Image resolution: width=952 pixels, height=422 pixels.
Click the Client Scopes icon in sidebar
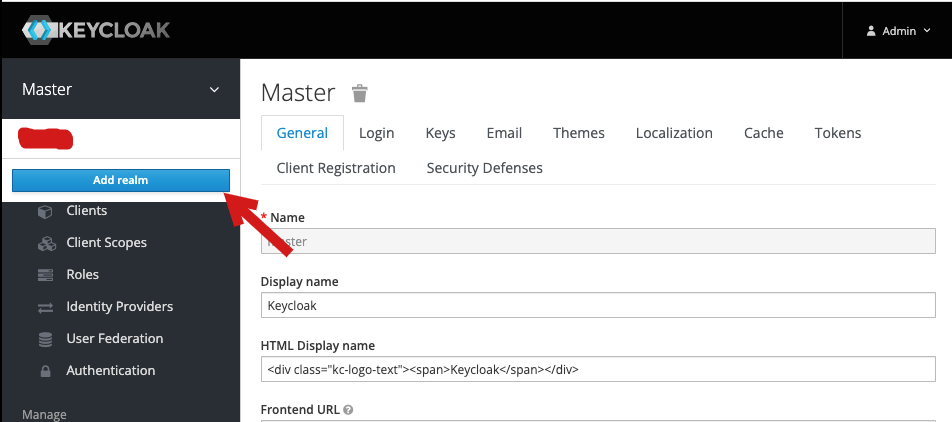pyautogui.click(x=45, y=243)
